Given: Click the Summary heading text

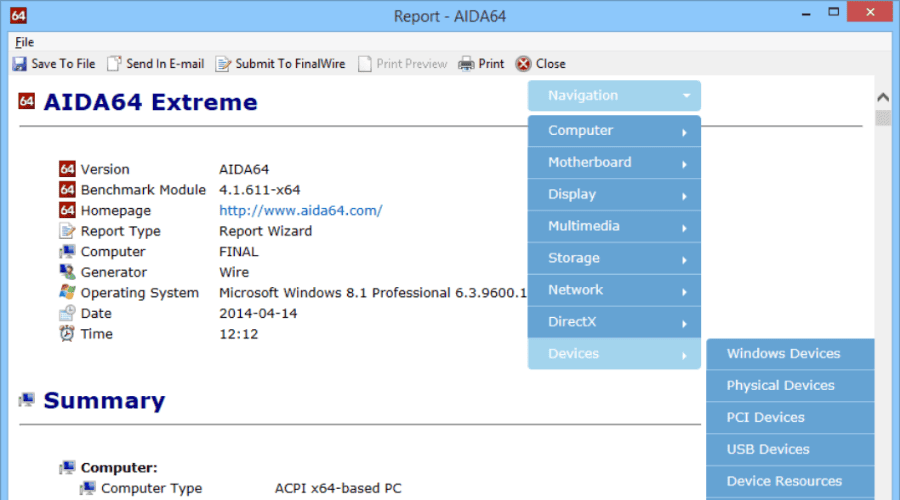Looking at the screenshot, I should [x=104, y=400].
